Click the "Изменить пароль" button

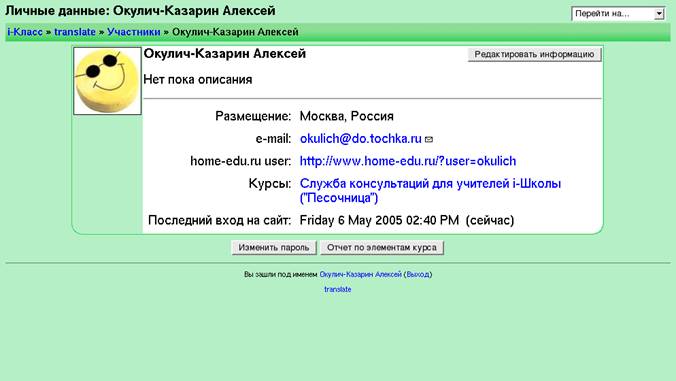(274, 248)
